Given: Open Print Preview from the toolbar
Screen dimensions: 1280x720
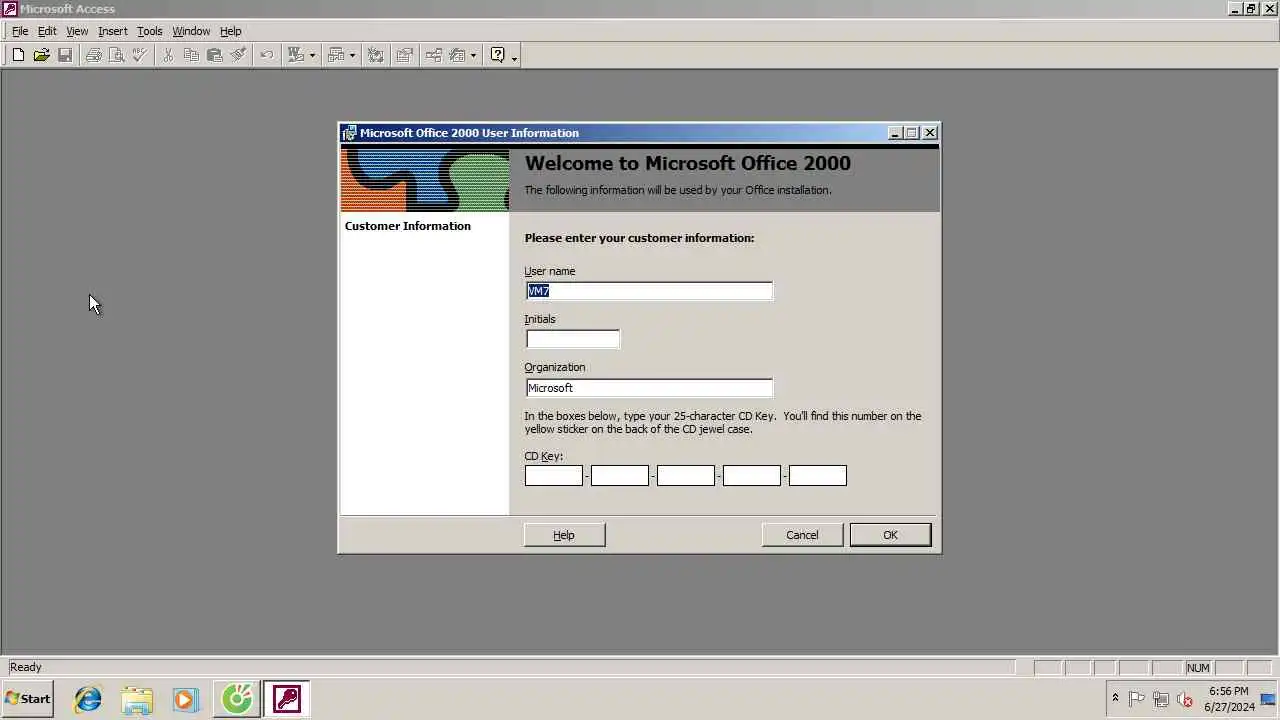Looking at the screenshot, I should click(116, 55).
